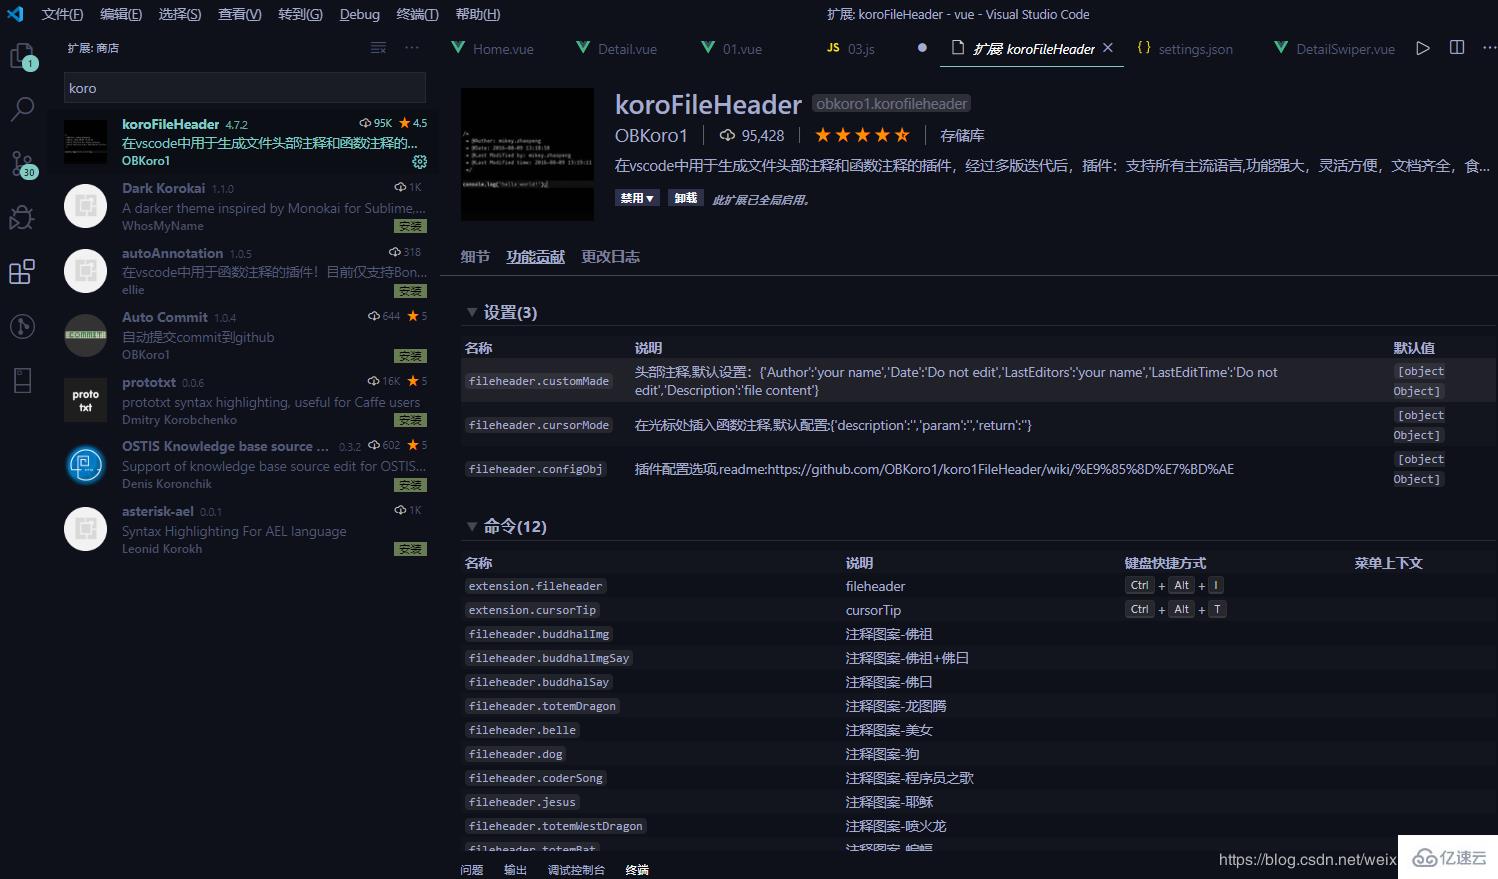This screenshot has height=879, width=1498.
Task: Open the 更改日志 changelog tab
Action: coord(611,257)
